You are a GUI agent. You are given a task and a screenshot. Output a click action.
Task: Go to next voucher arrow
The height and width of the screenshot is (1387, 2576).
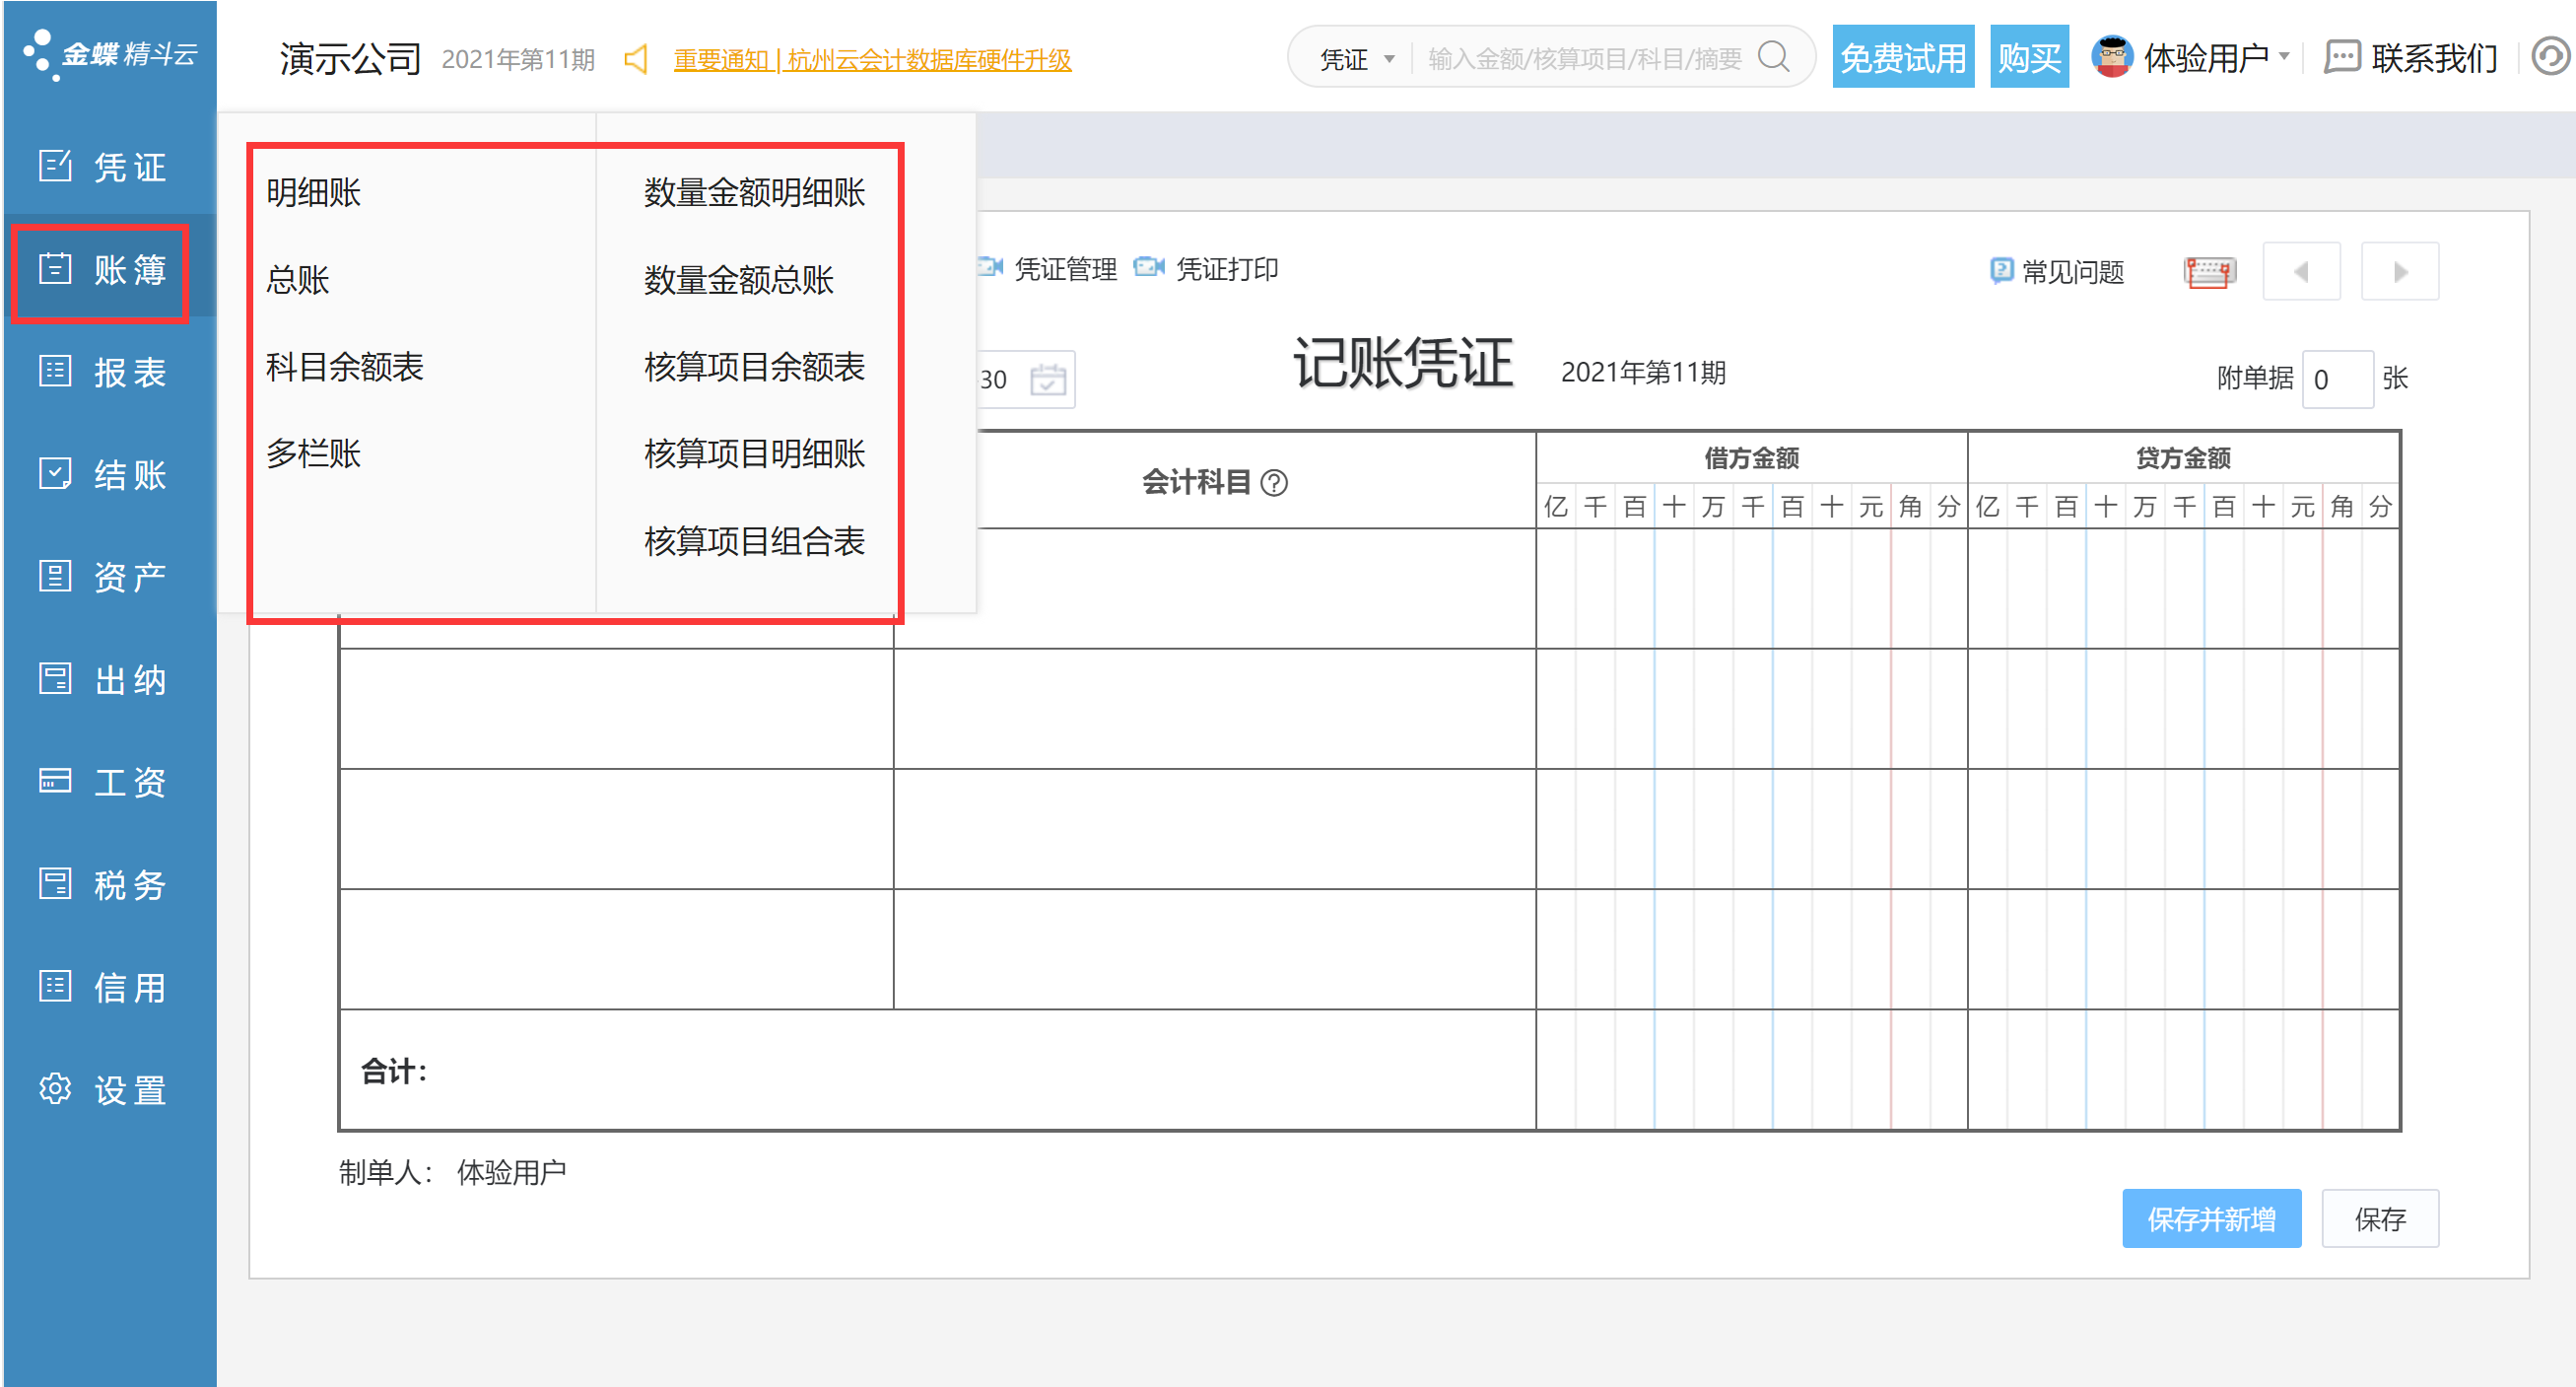click(x=2399, y=272)
